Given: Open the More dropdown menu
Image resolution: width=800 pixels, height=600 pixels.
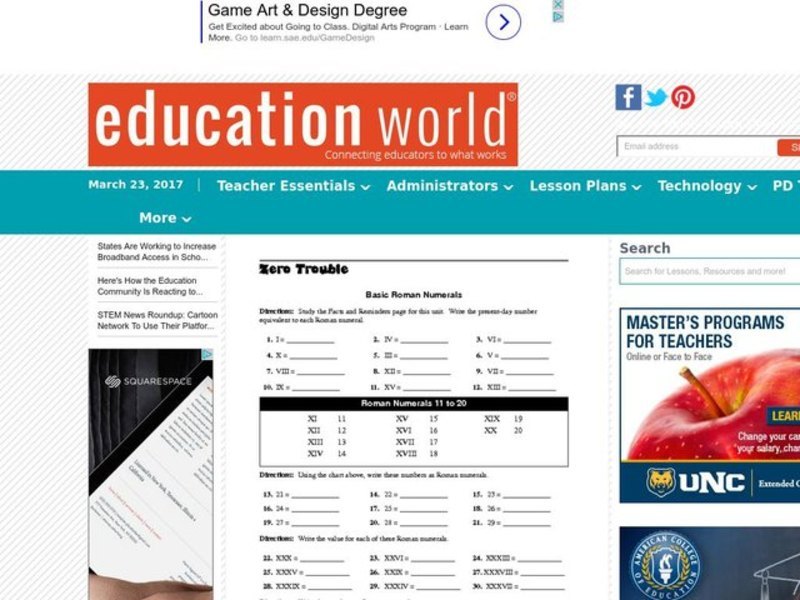Looking at the screenshot, I should coord(165,218).
